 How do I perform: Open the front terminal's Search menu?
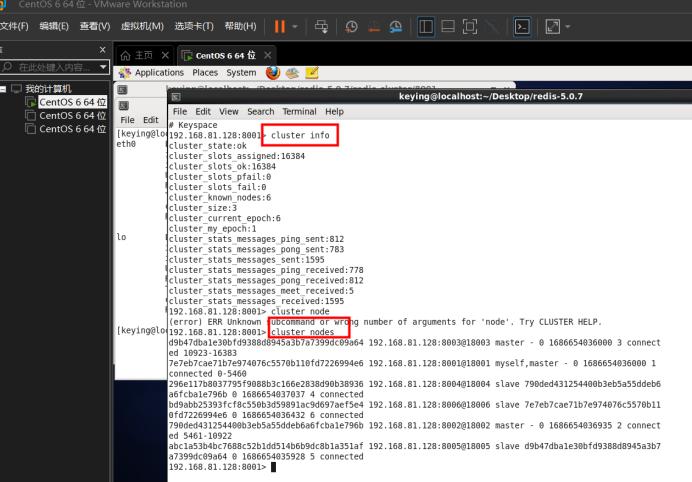(261, 112)
